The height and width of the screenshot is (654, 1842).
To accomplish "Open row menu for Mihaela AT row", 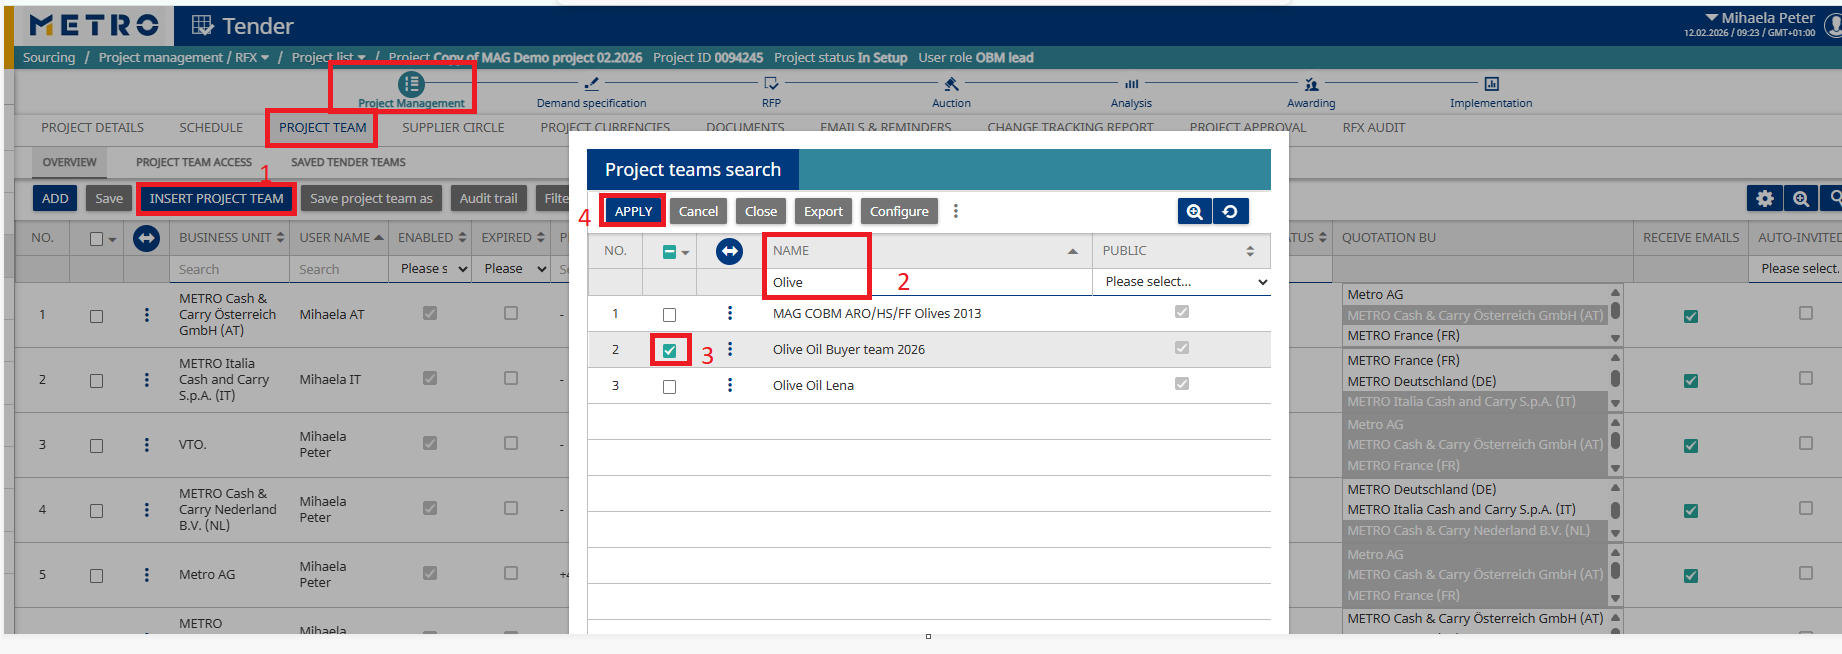I will click(x=146, y=315).
